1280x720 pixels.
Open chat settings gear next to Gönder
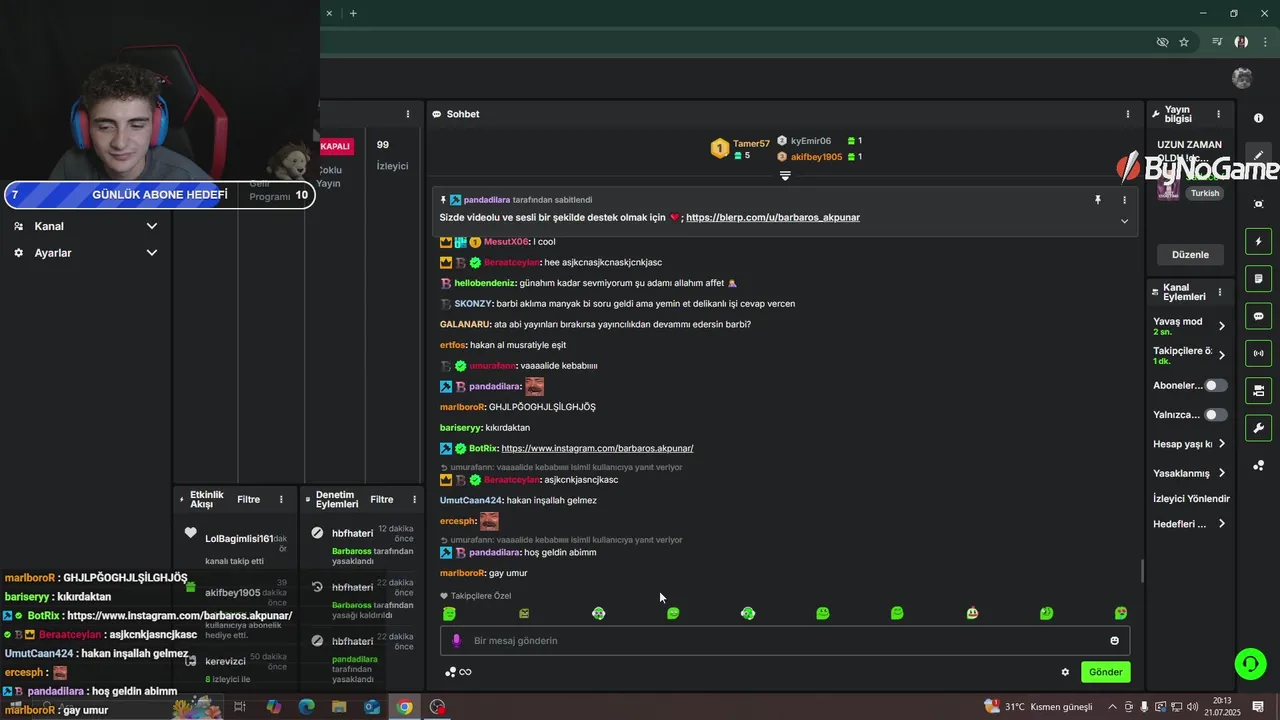click(x=1065, y=672)
